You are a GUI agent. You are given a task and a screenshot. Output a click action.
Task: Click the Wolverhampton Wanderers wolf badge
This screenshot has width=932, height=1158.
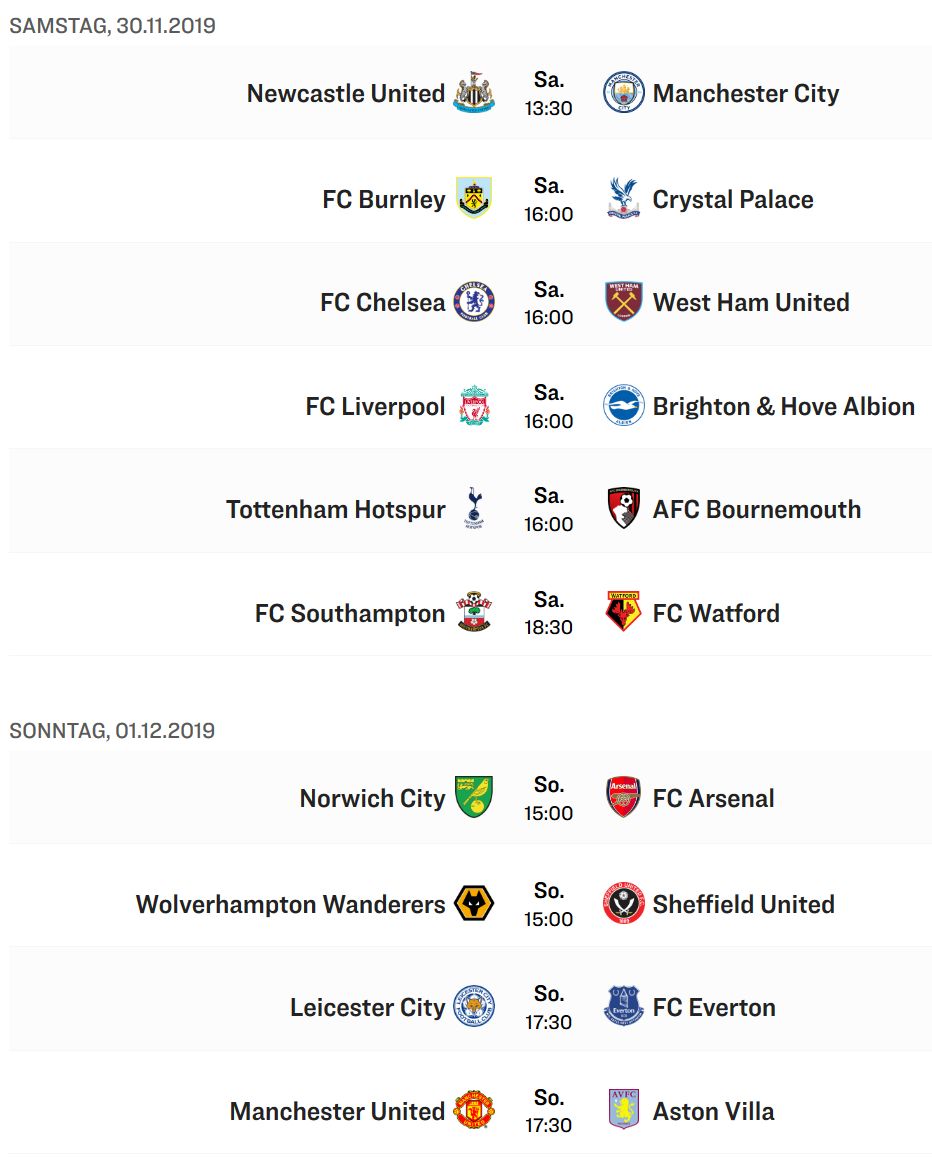[473, 903]
